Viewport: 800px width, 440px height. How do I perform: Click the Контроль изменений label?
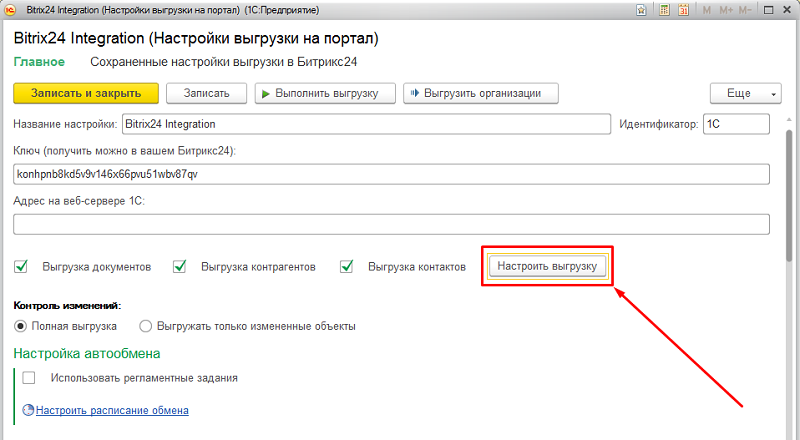coord(67,306)
